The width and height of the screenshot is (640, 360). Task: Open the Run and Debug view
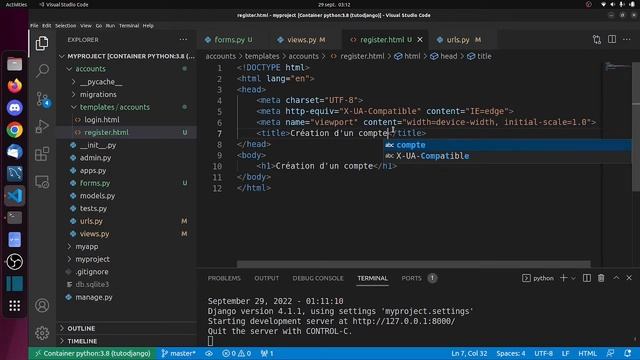tap(42, 126)
